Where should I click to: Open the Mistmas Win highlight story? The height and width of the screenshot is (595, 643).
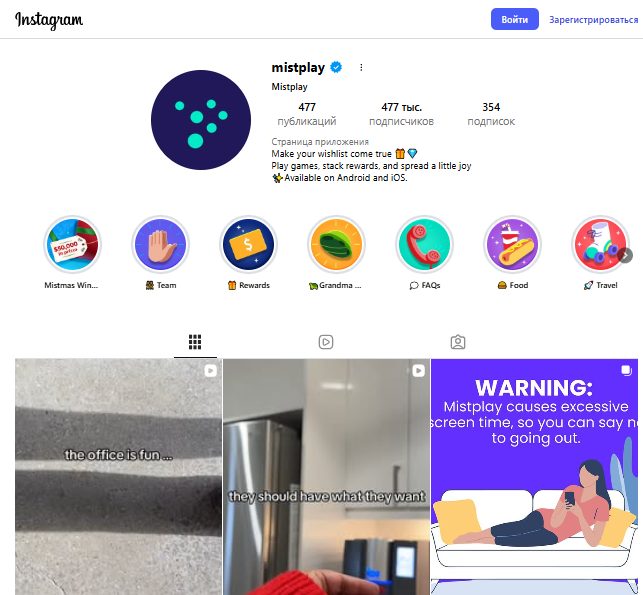pos(72,245)
